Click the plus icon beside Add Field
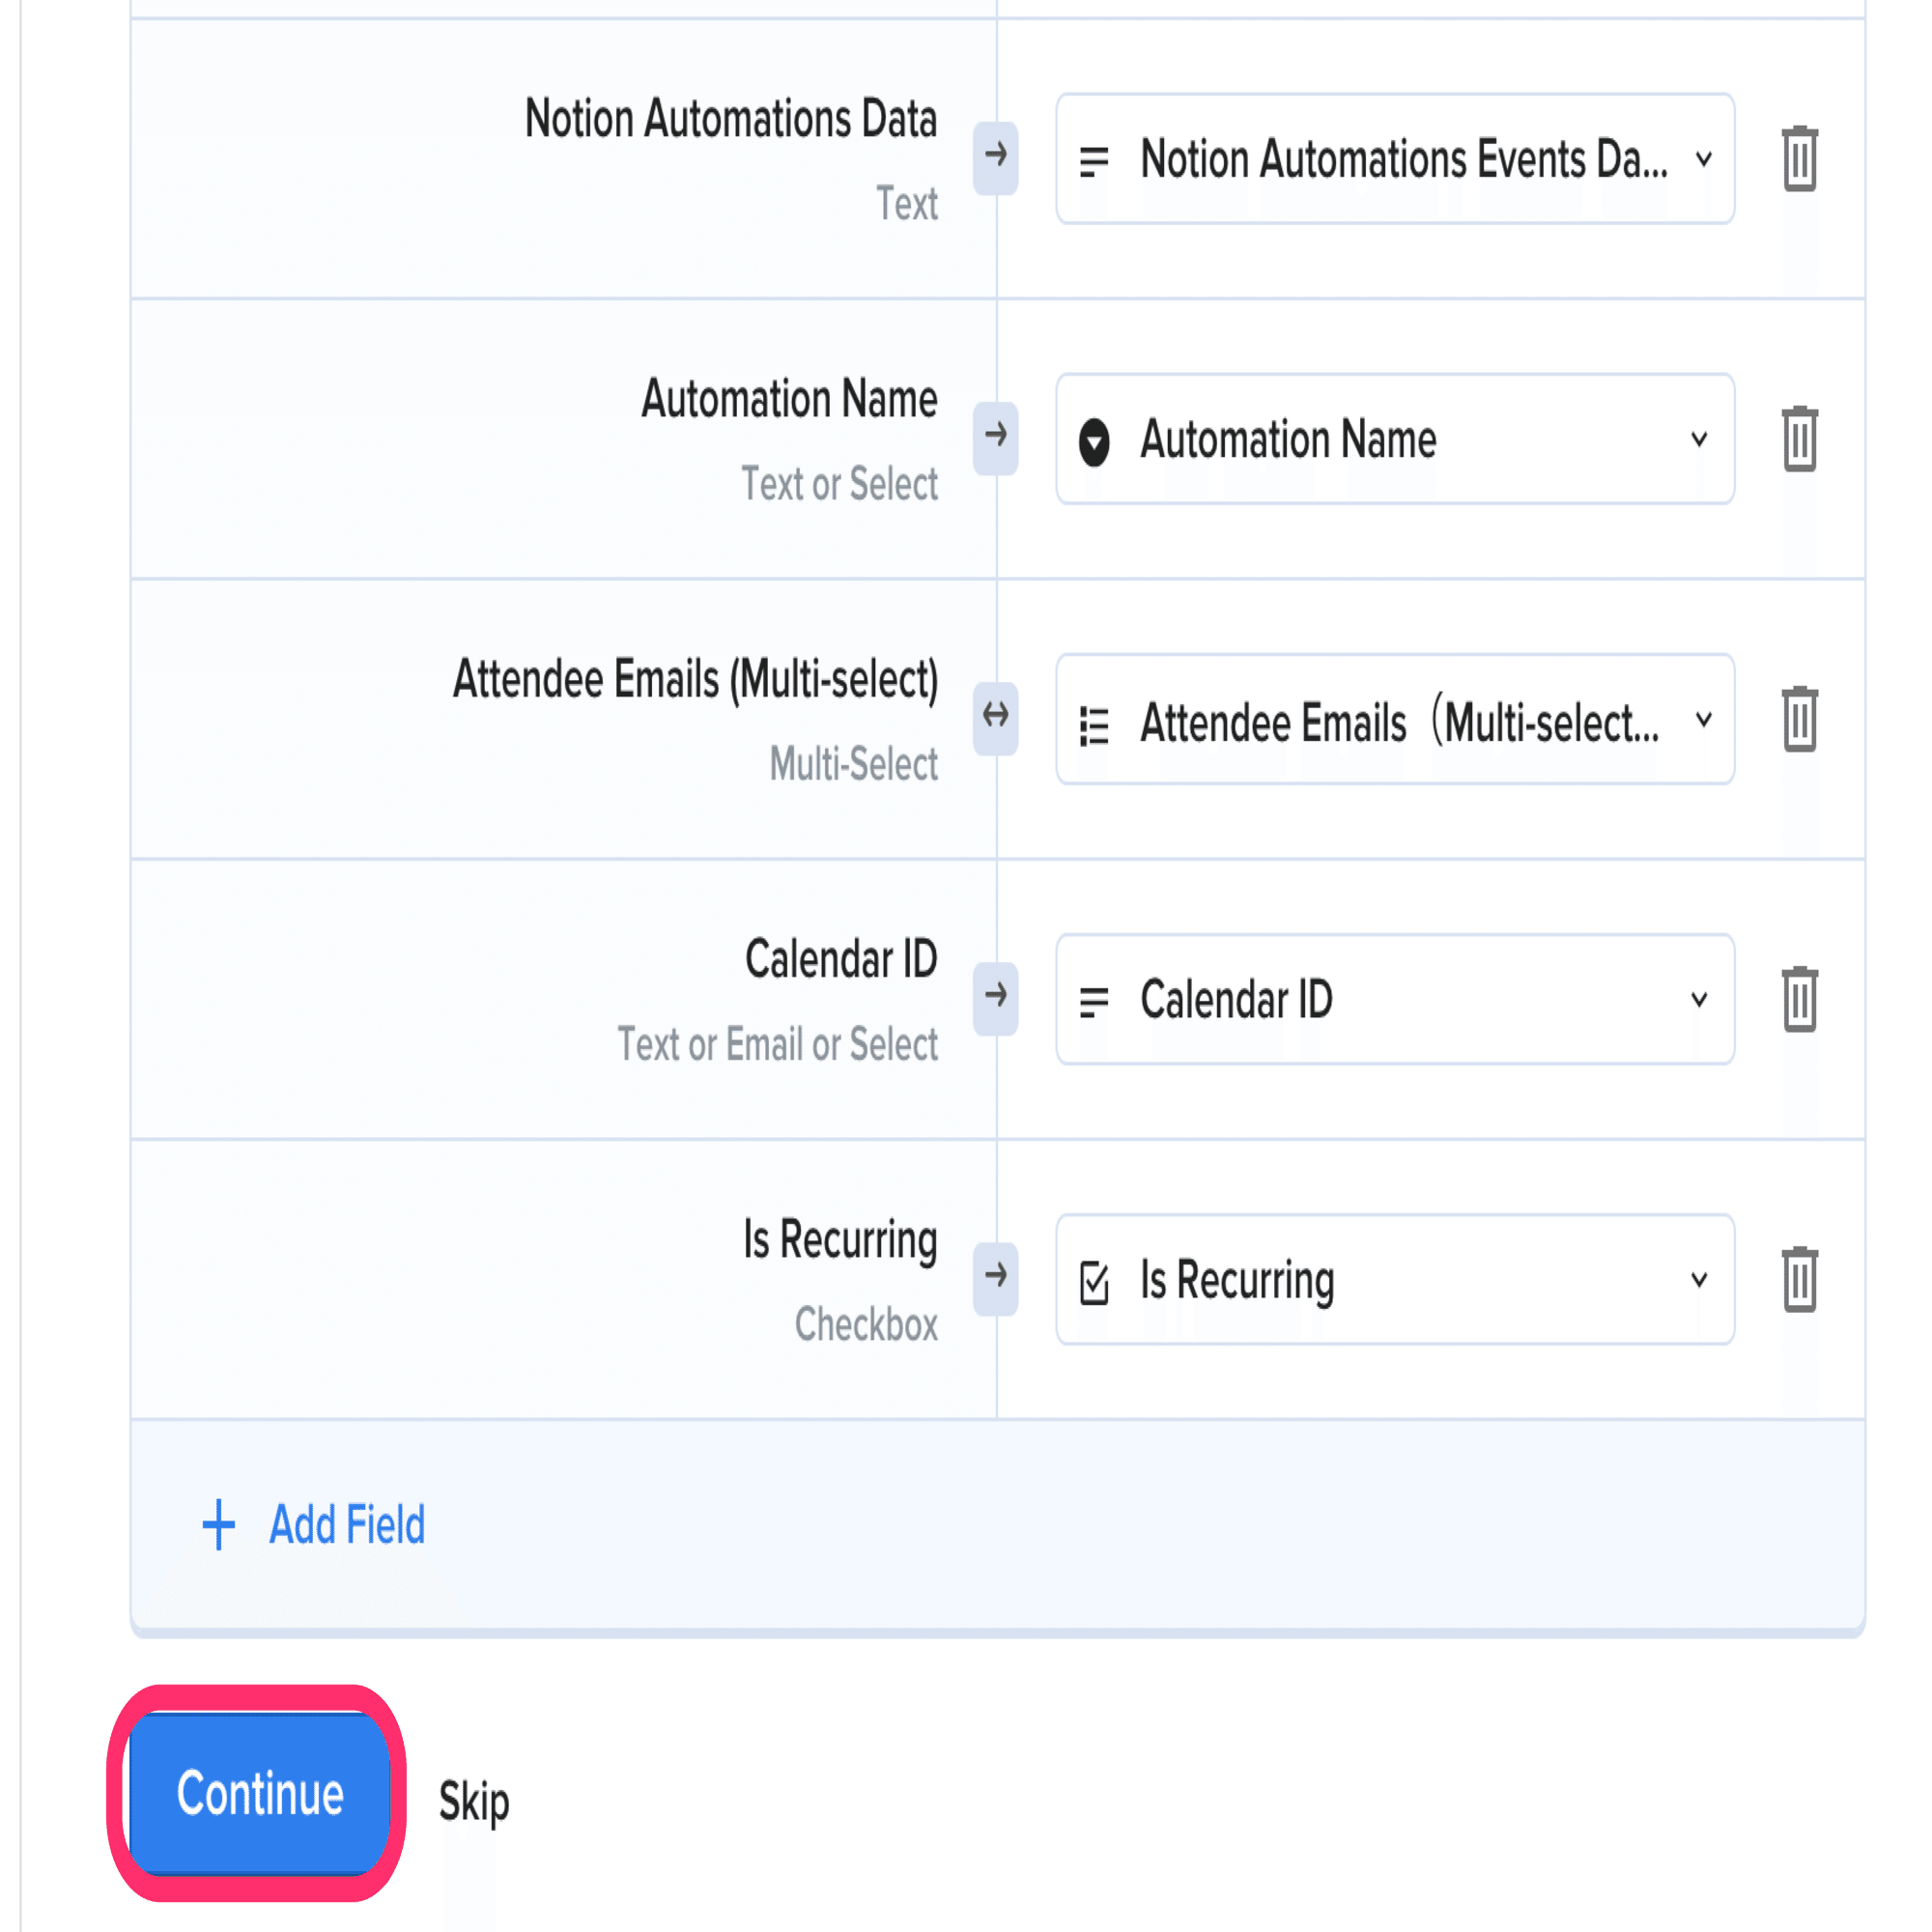The image size is (1932, 1932). (218, 1525)
